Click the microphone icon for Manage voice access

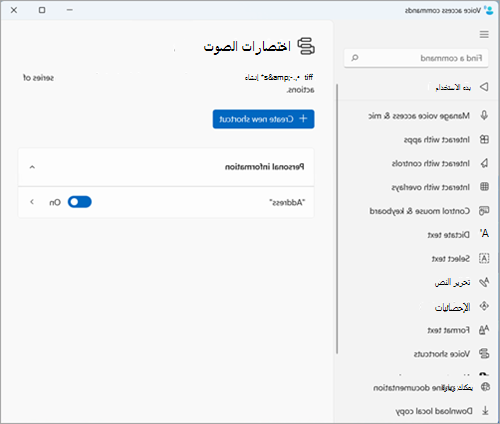pos(484,115)
